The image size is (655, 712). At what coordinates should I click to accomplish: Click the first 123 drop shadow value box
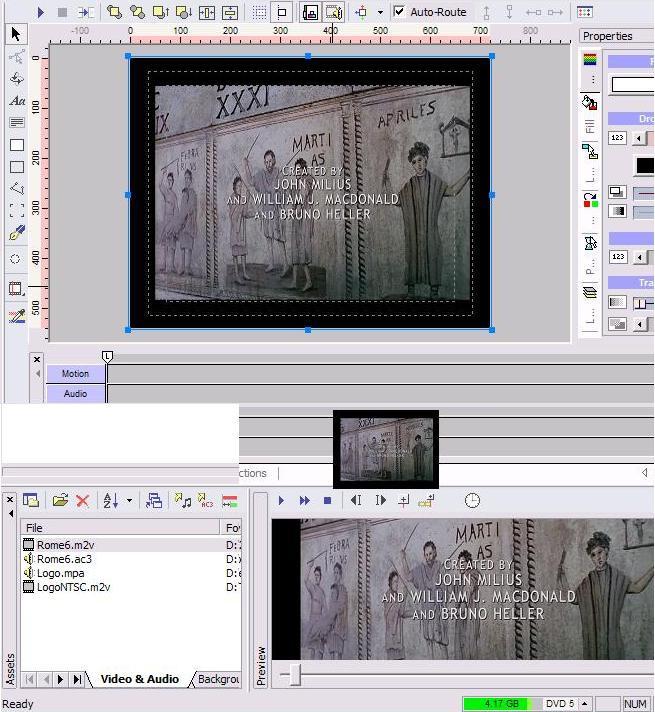pyautogui.click(x=617, y=138)
